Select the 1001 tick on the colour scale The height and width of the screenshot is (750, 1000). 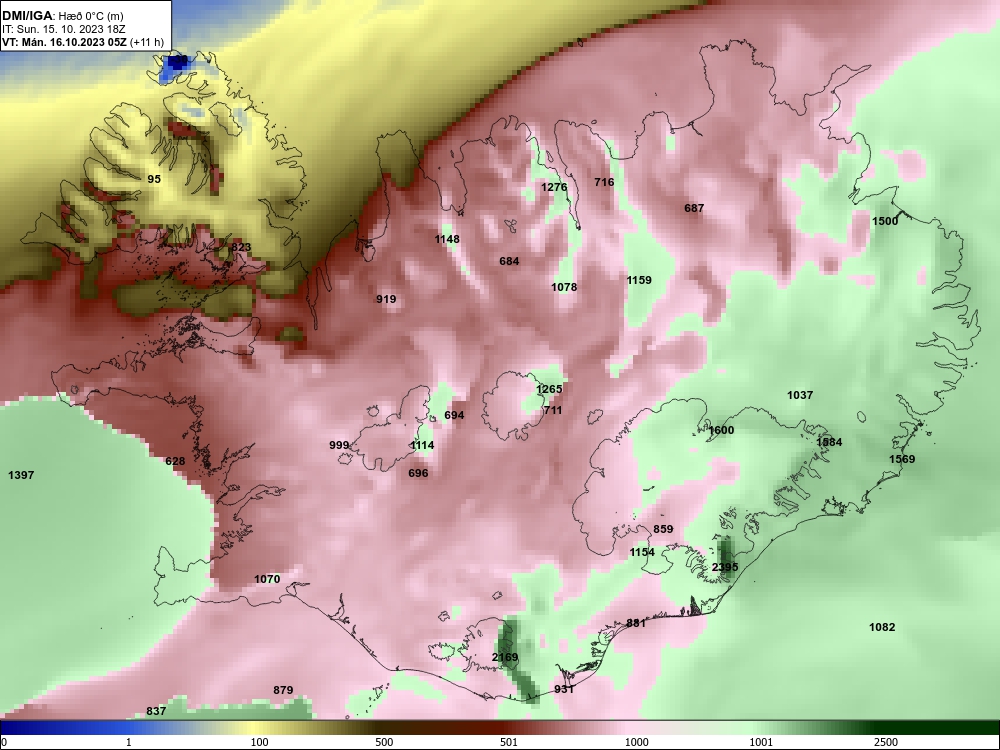coord(761,742)
